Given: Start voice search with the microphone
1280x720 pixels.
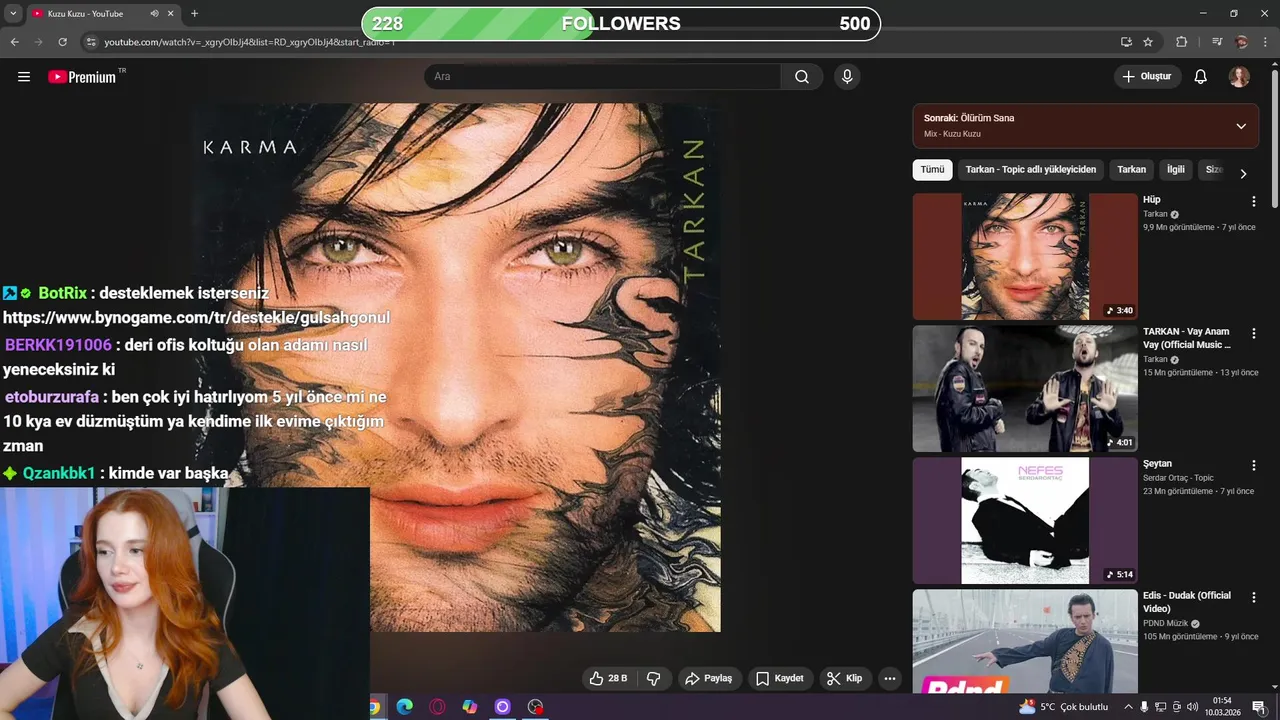Looking at the screenshot, I should [x=847, y=77].
